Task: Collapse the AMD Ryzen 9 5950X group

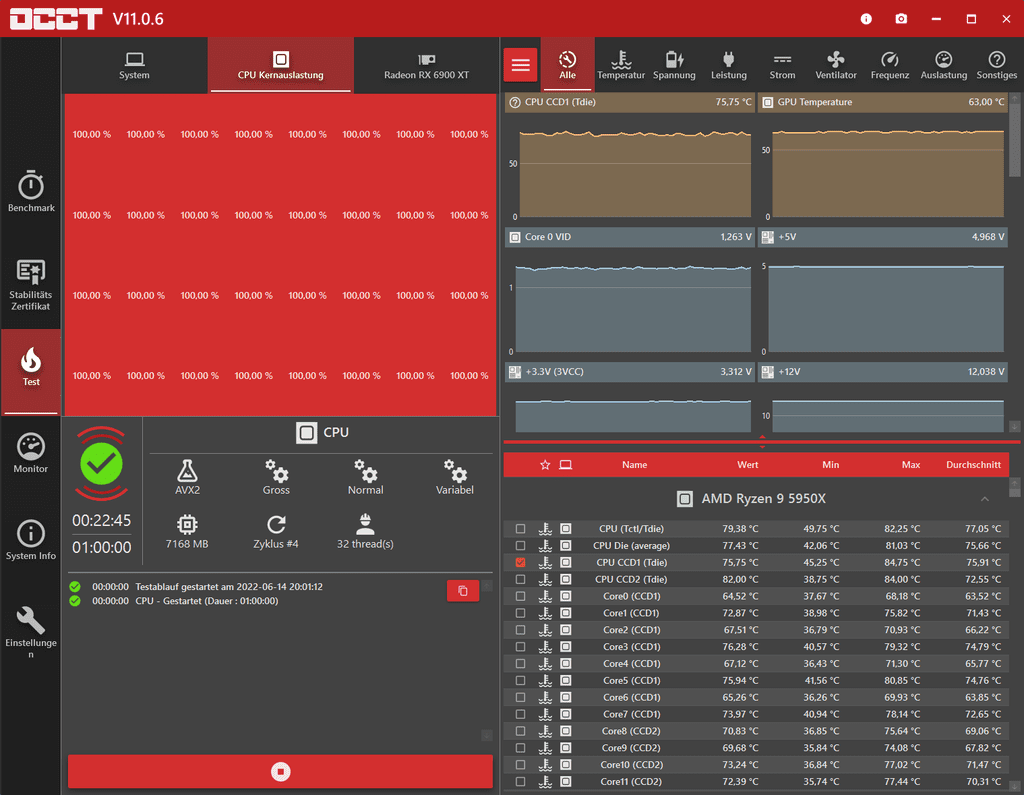Action: (985, 499)
